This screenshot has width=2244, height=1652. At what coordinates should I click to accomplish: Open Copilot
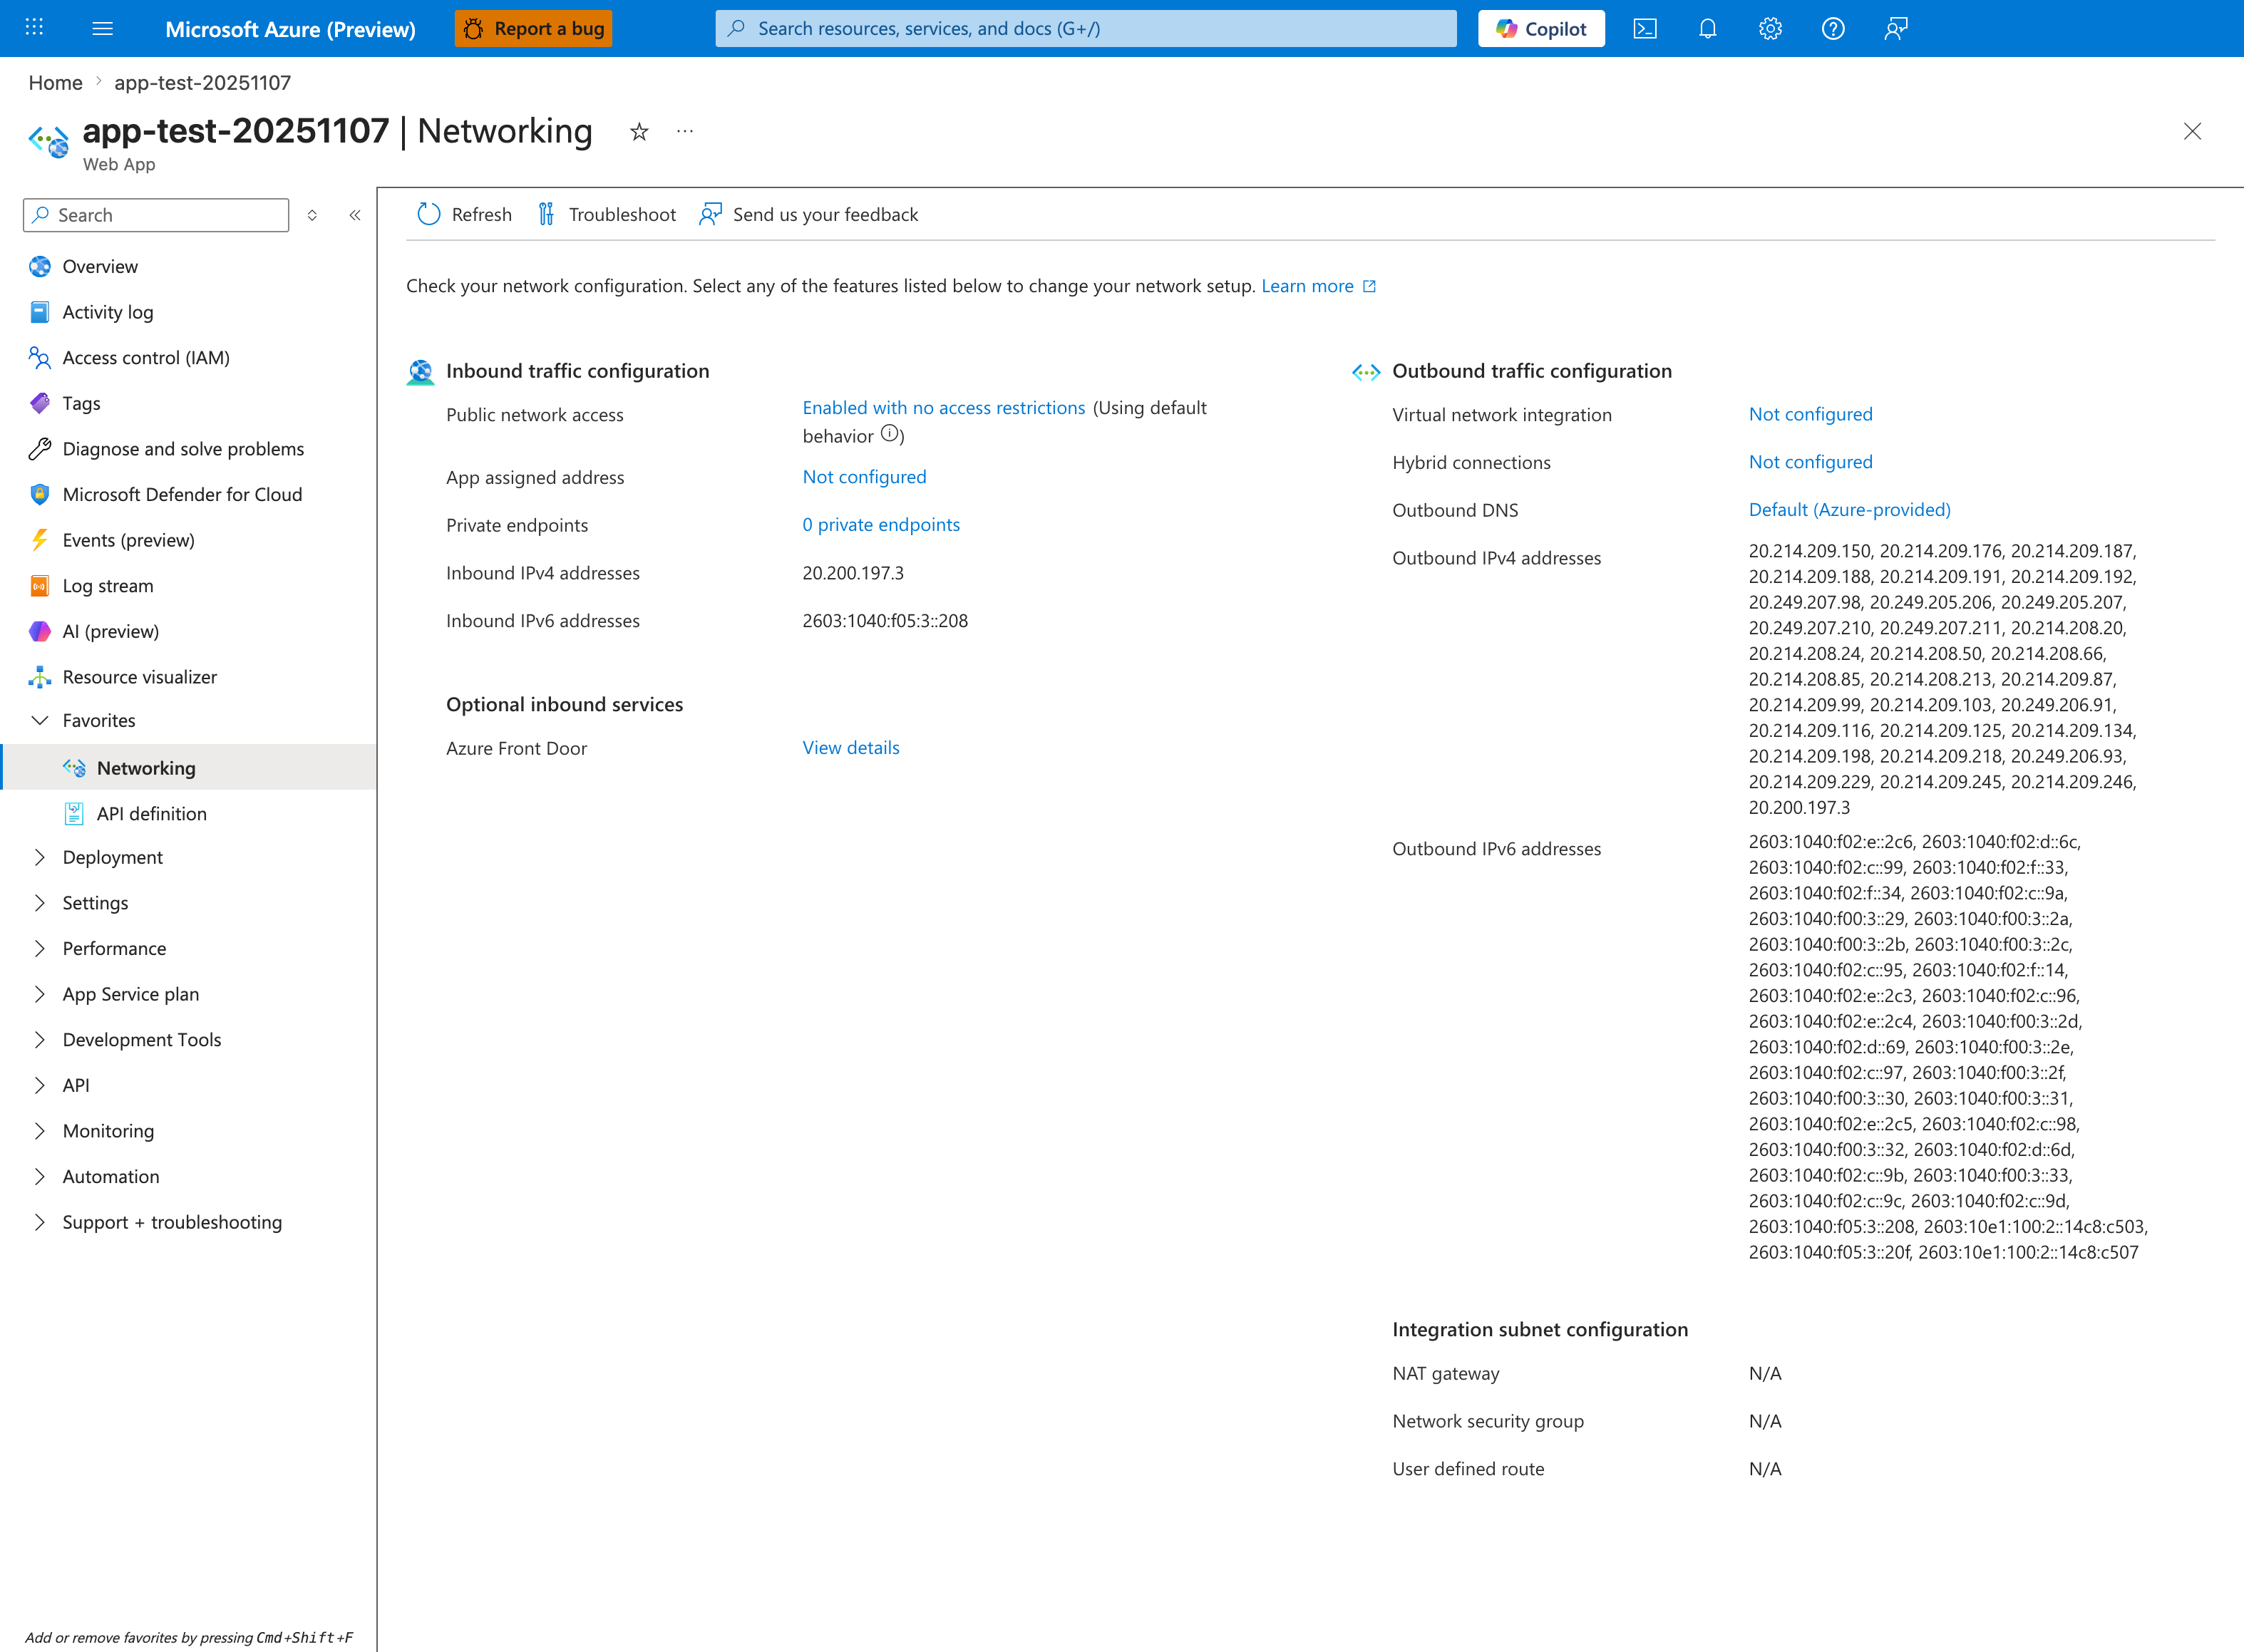[1541, 28]
